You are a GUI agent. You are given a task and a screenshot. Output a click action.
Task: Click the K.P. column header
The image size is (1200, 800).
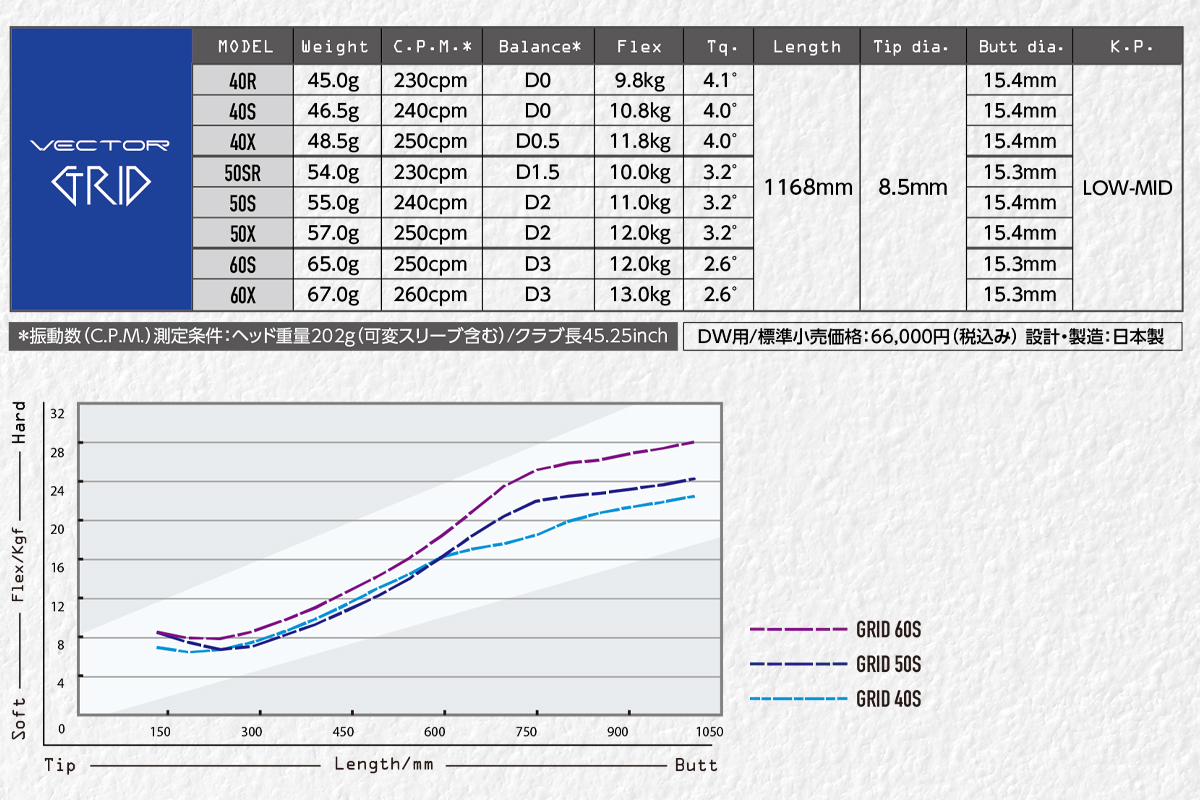tap(1131, 47)
